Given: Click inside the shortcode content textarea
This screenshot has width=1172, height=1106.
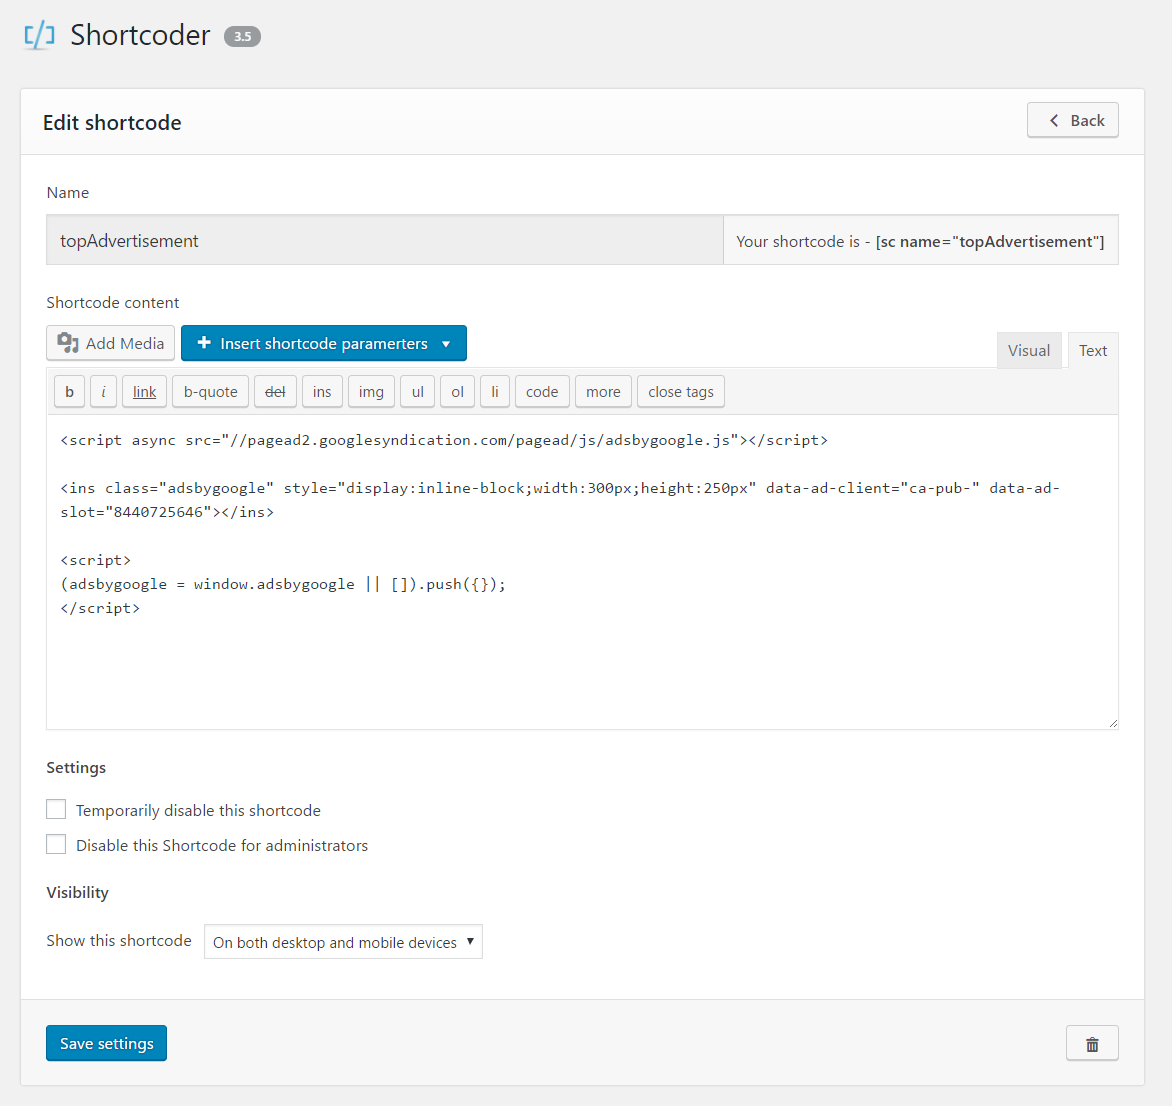Looking at the screenshot, I should 580,660.
